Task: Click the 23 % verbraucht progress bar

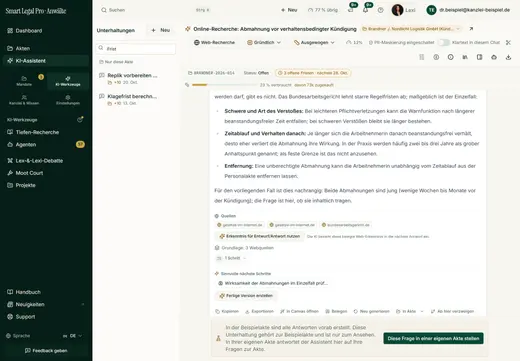Action: coord(224,85)
